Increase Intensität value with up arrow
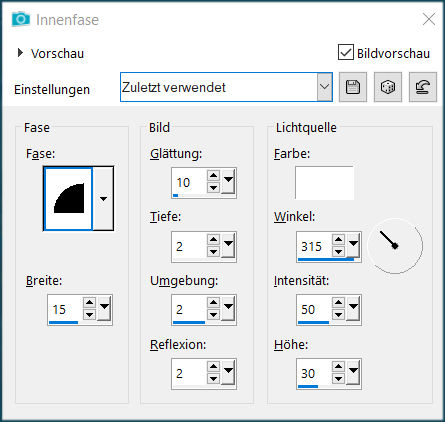Image resolution: width=445 pixels, height=422 pixels. (338, 302)
